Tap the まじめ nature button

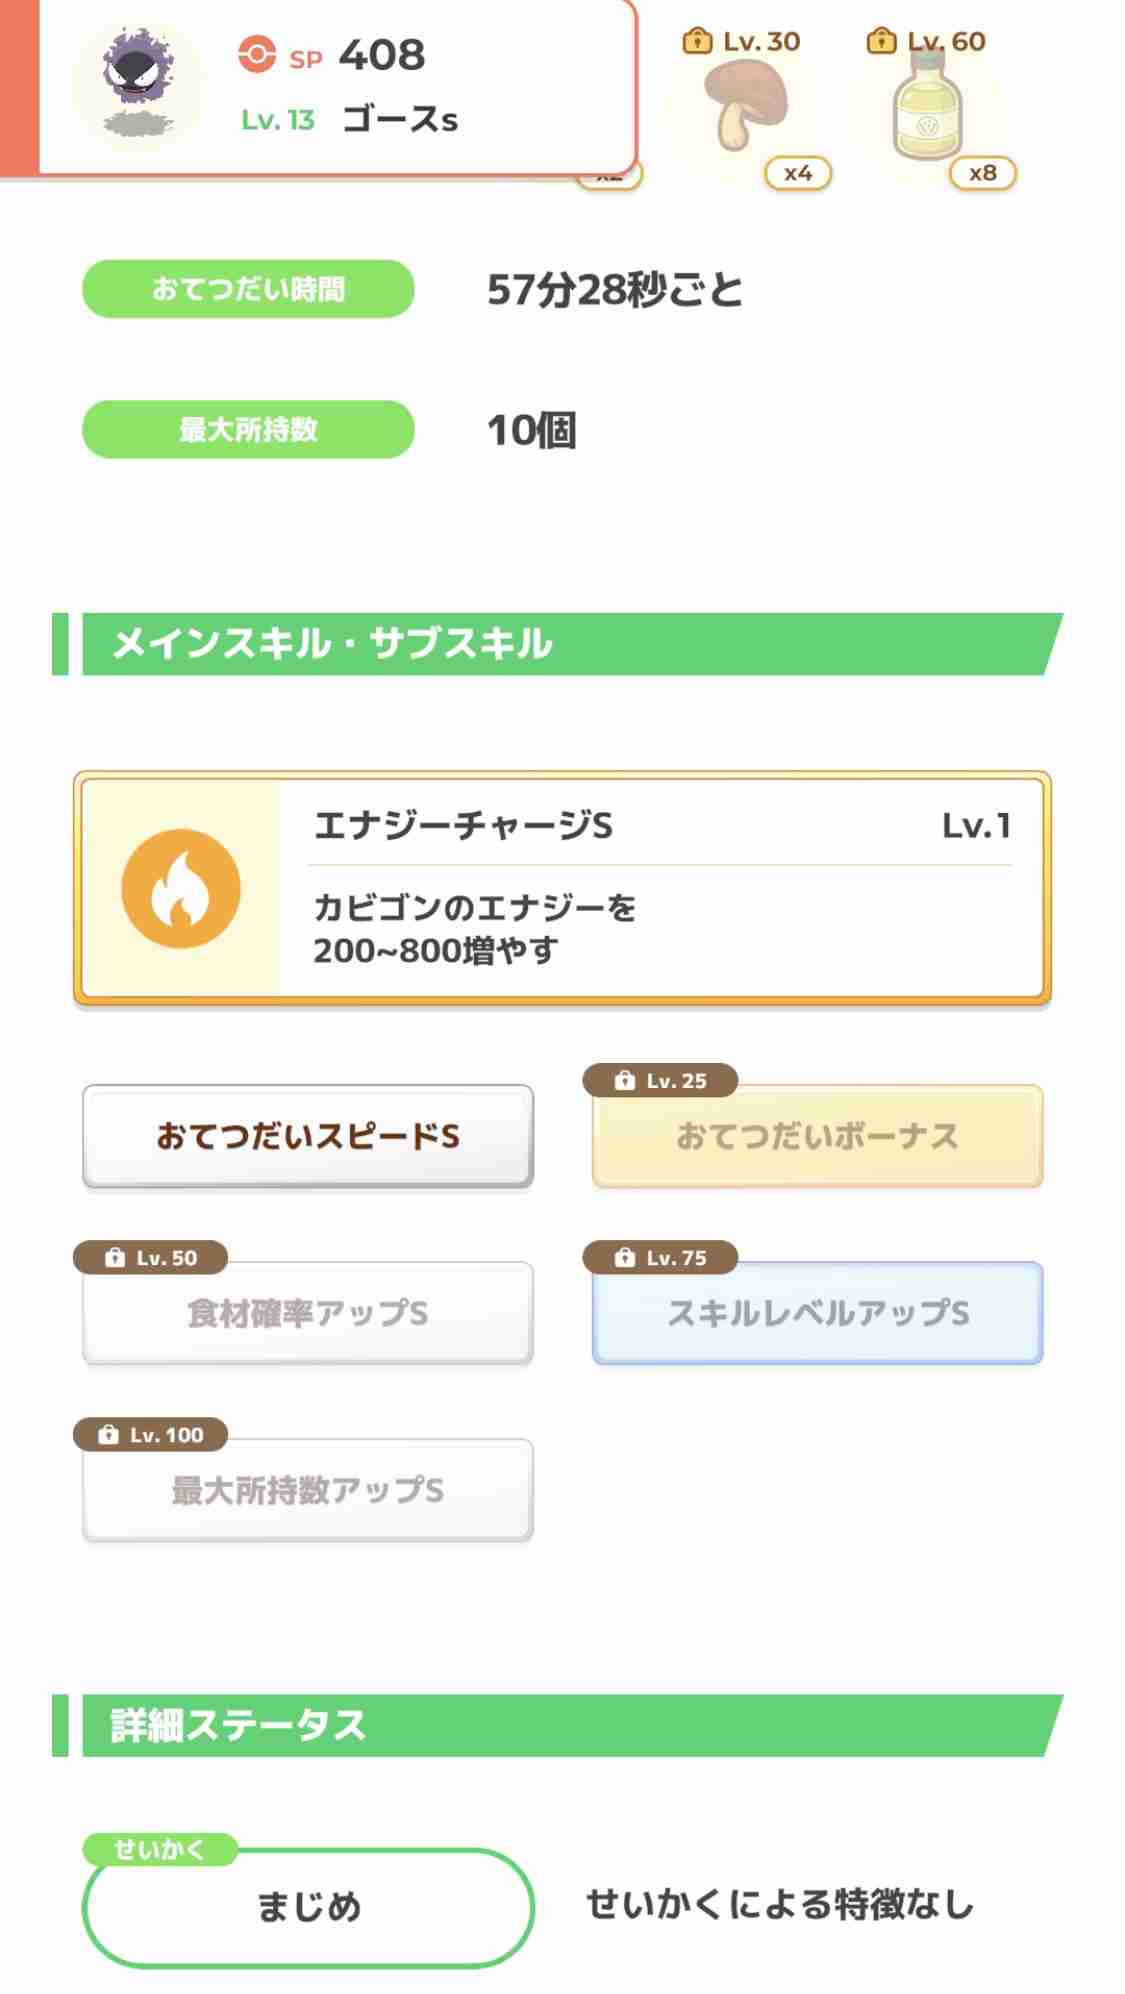[308, 1907]
